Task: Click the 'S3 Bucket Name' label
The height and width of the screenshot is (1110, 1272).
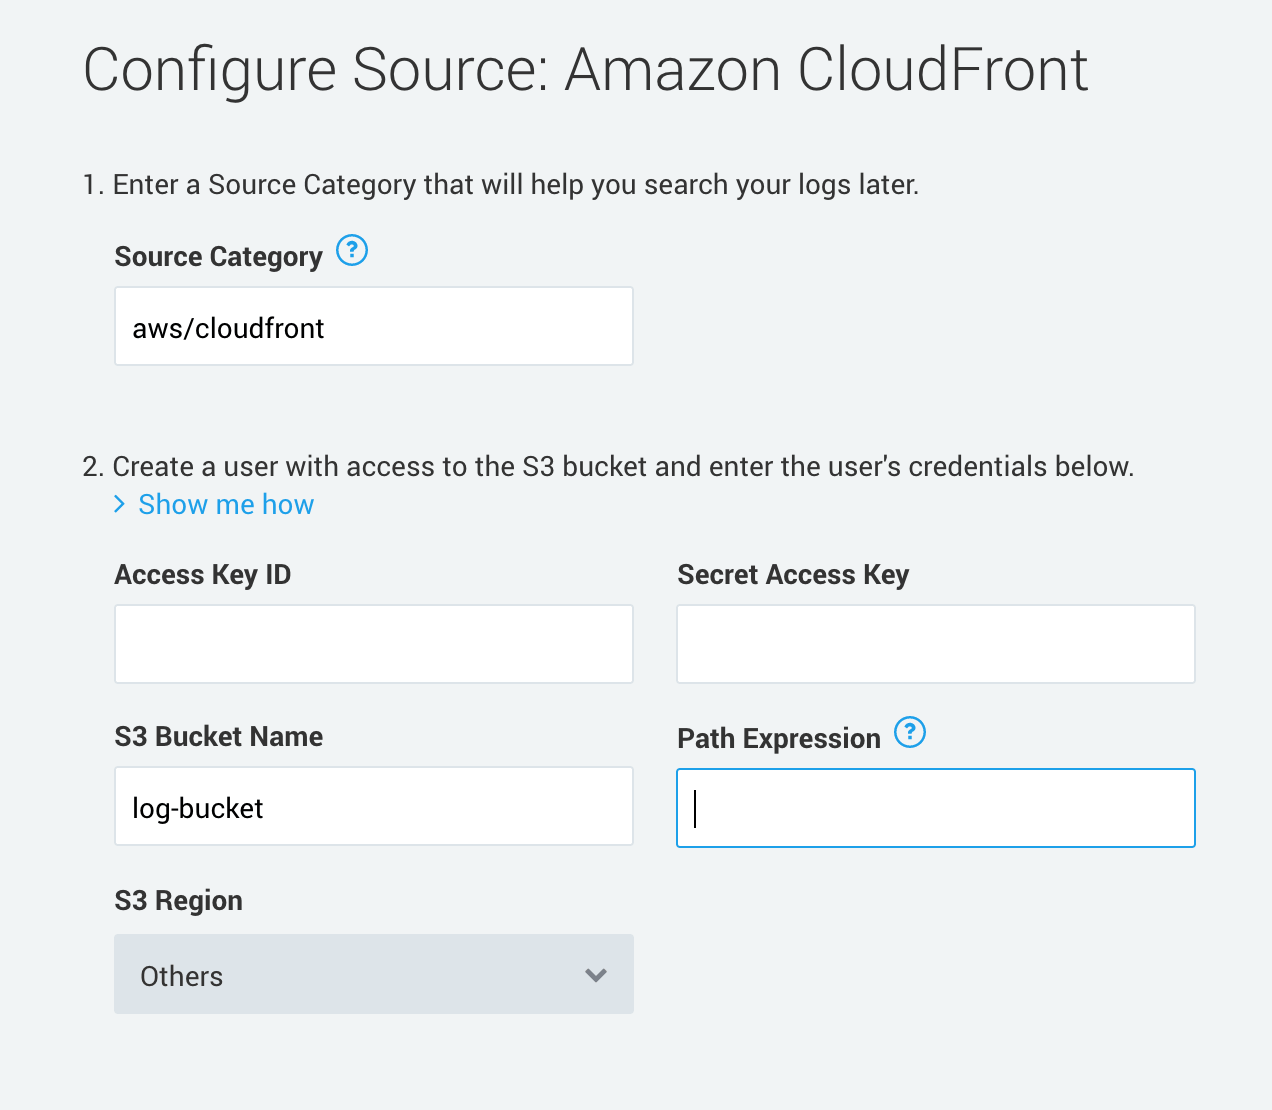Action: point(219,737)
